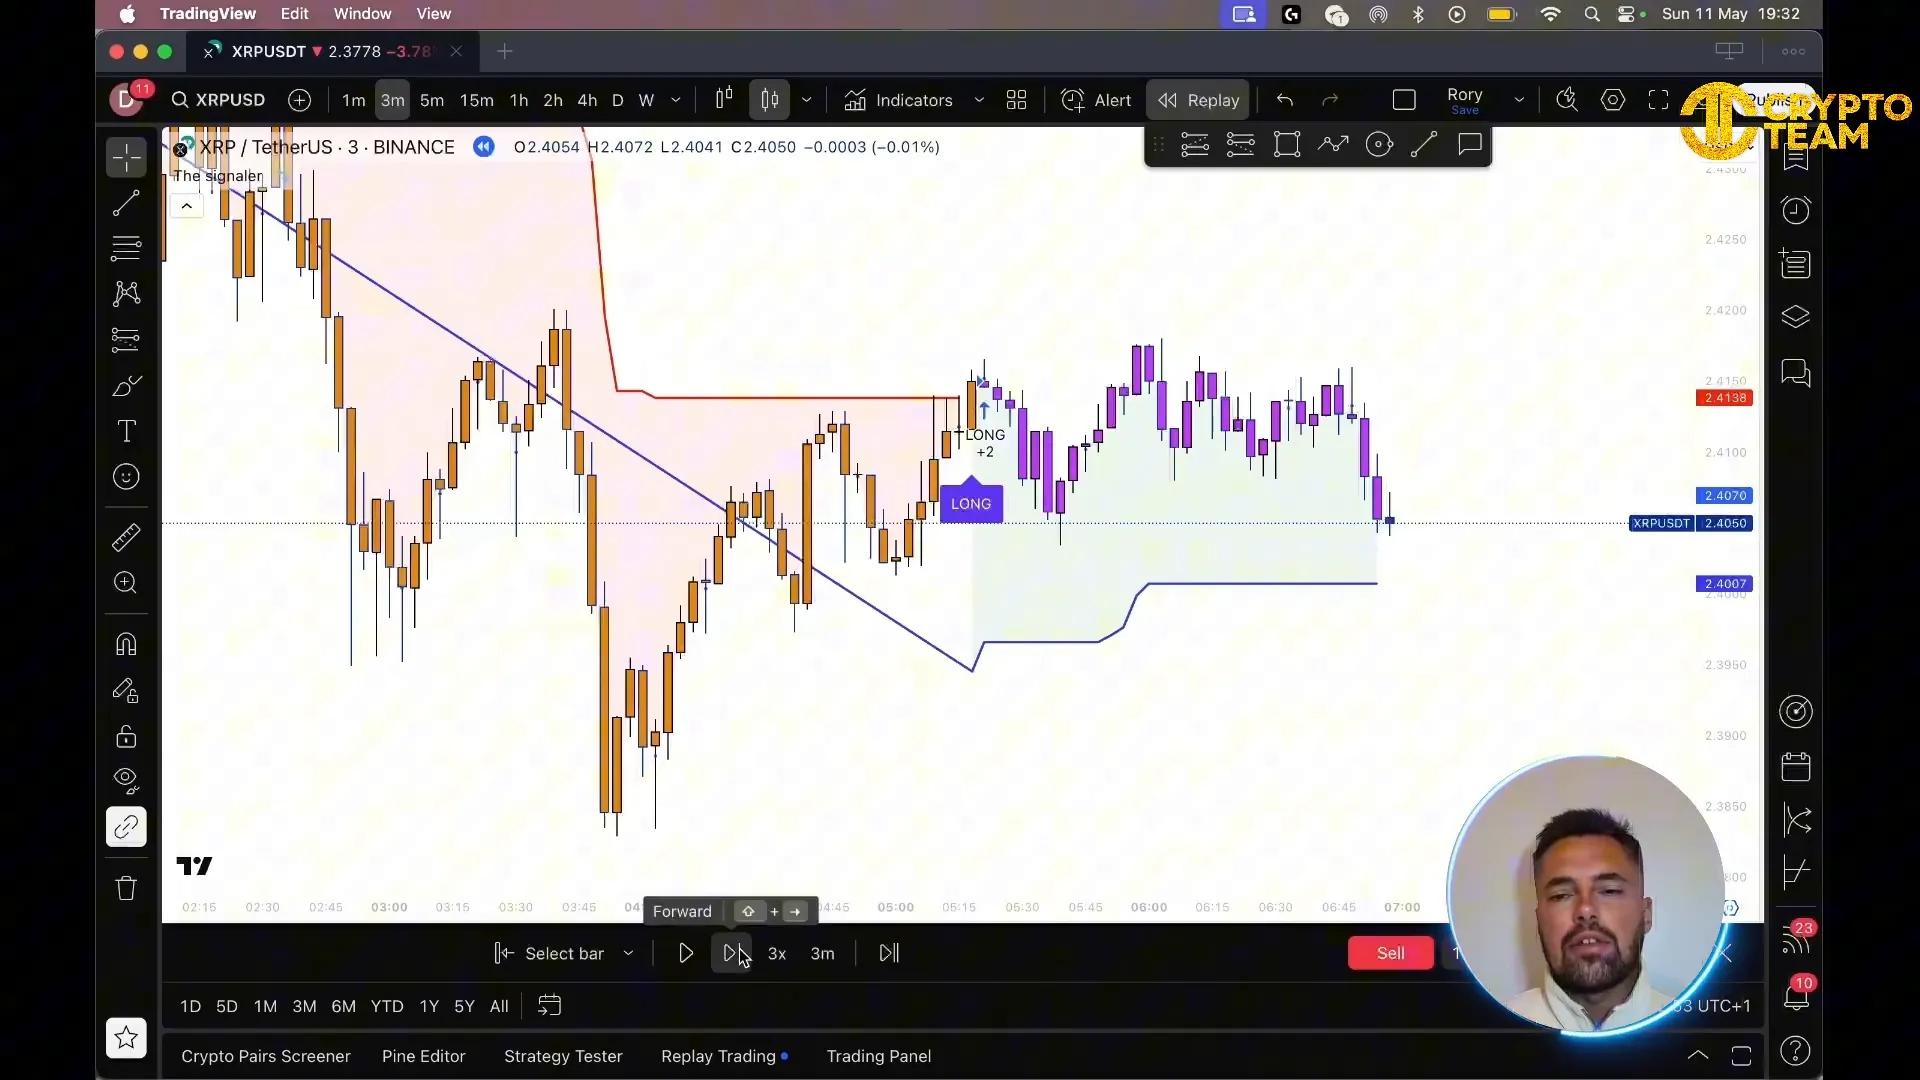Collapse bottom panel chevron
This screenshot has height=1080, width=1920.
click(1698, 1056)
